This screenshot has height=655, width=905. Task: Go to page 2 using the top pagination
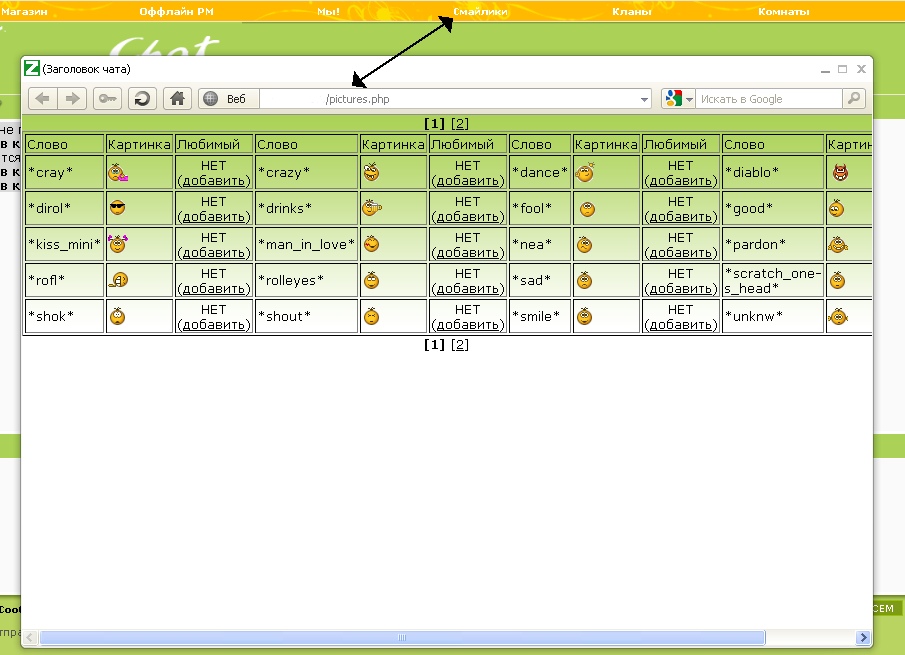(460, 124)
